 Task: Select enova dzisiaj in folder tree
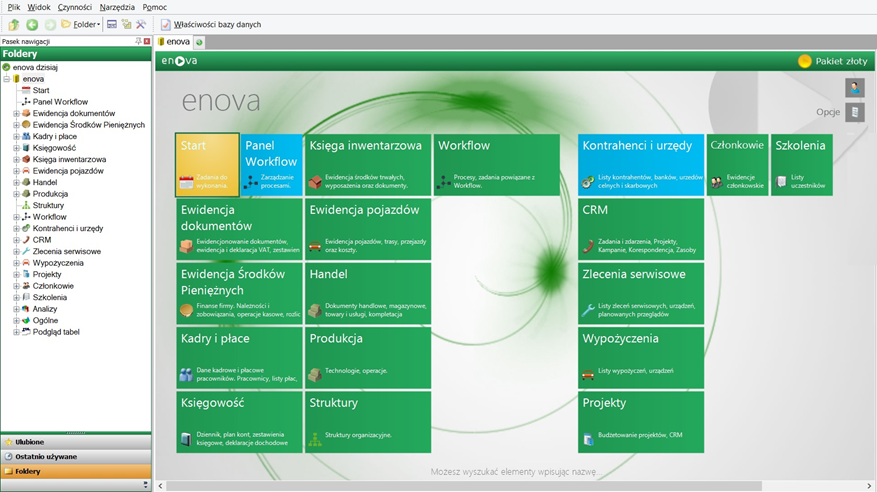[x=35, y=67]
